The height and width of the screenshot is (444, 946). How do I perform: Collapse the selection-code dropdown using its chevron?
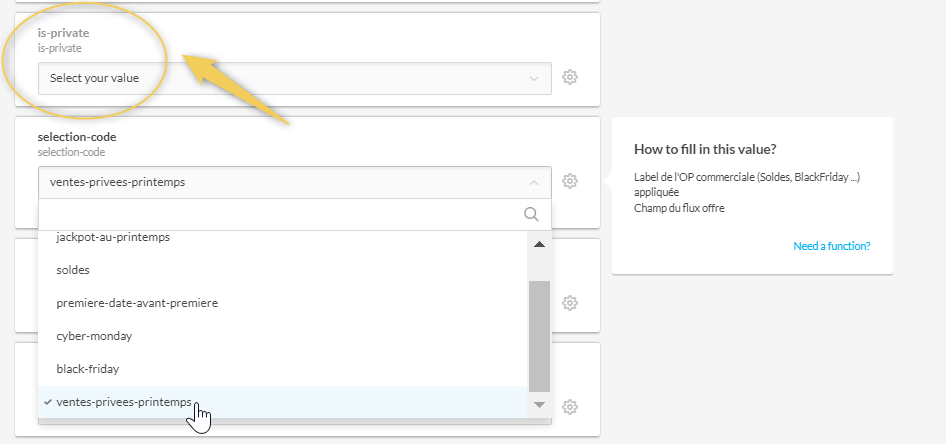pyautogui.click(x=533, y=182)
